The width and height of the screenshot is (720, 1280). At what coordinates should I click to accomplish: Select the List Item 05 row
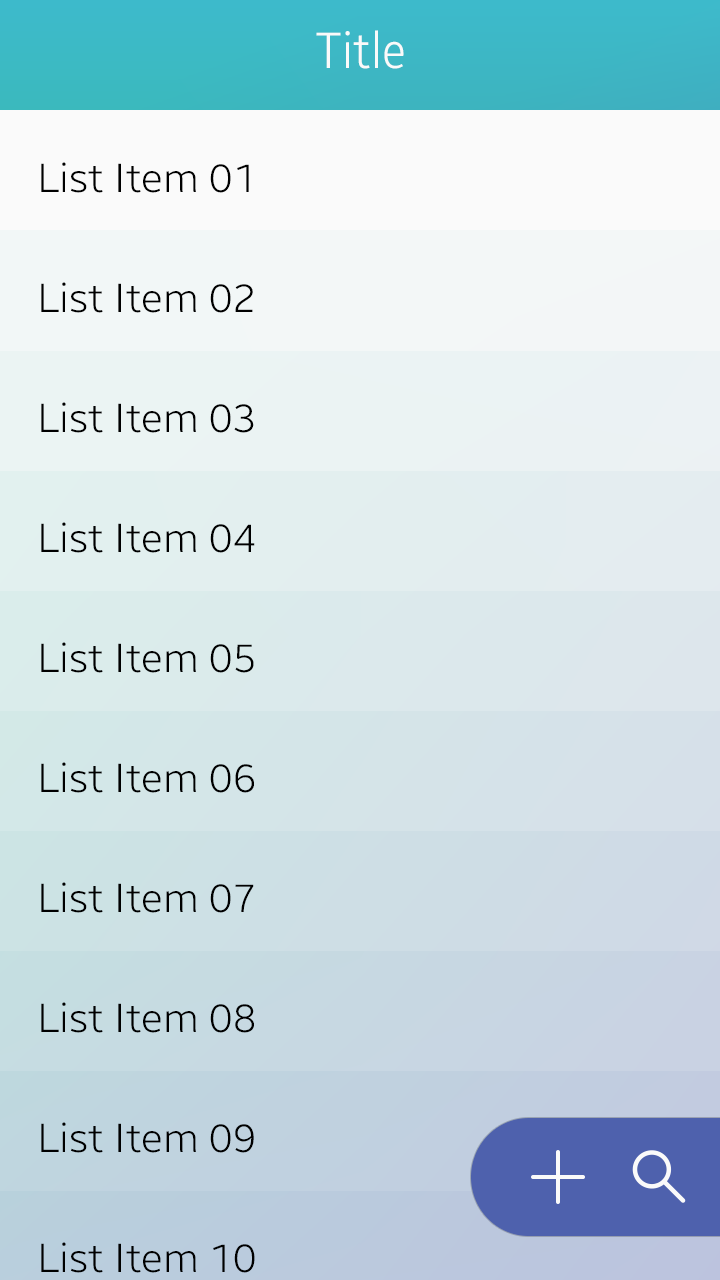pyautogui.click(x=147, y=659)
